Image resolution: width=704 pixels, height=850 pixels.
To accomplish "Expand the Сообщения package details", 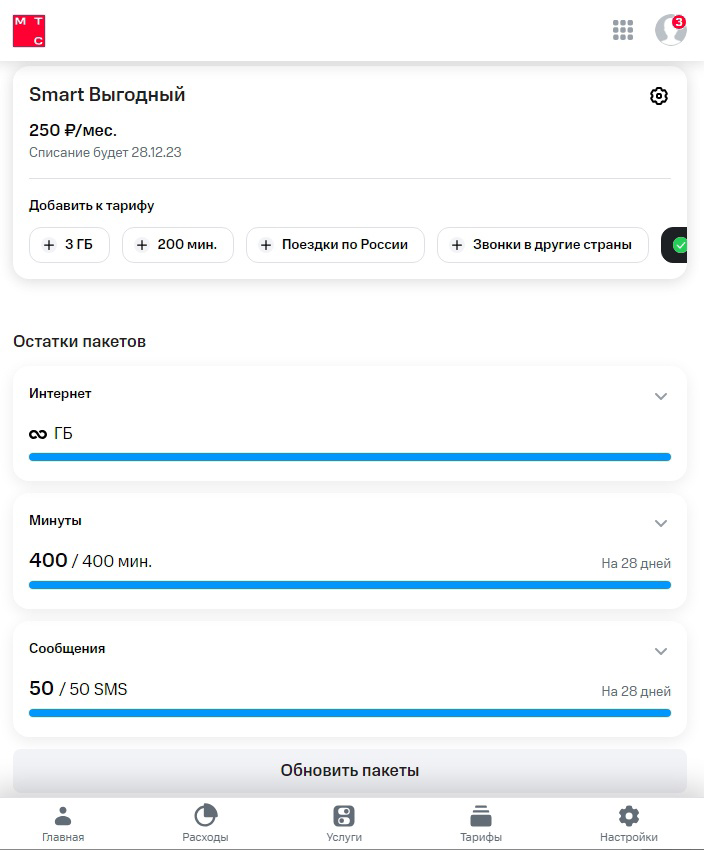I will tap(661, 651).
